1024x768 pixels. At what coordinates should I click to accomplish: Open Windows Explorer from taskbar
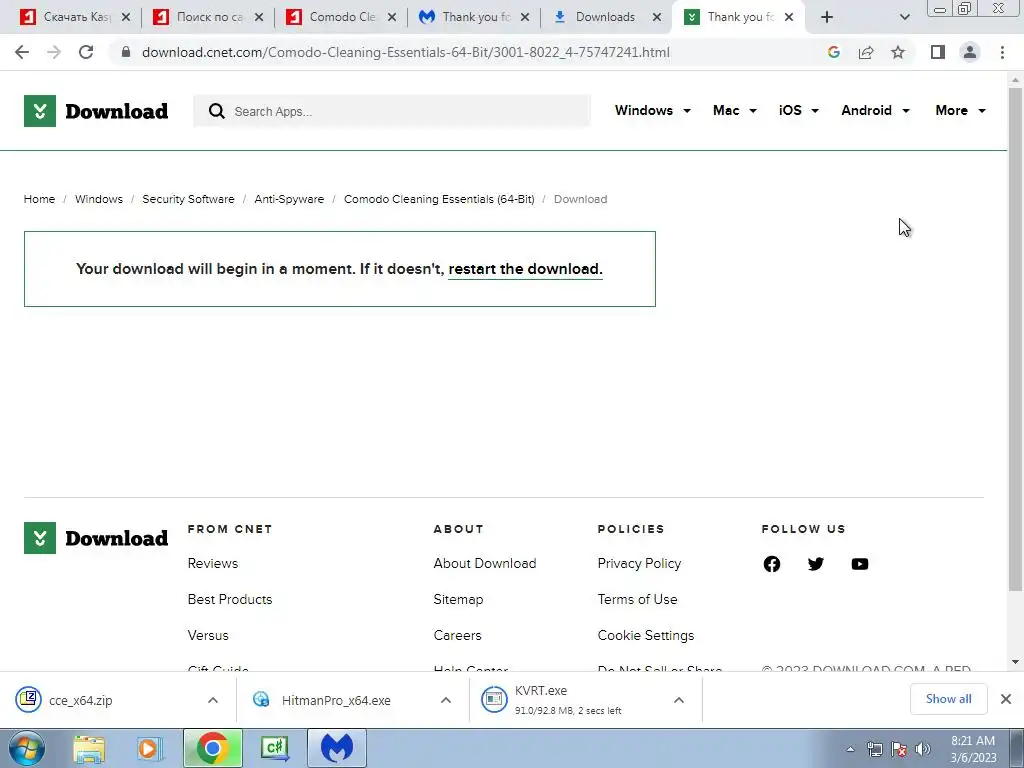click(89, 748)
